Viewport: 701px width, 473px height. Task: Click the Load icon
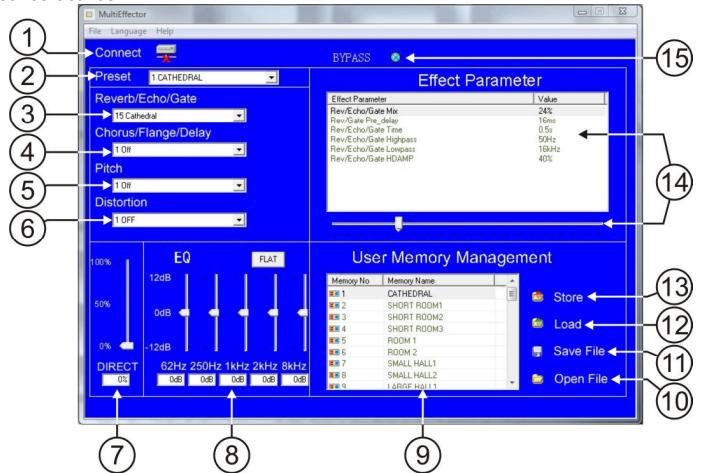(x=537, y=324)
